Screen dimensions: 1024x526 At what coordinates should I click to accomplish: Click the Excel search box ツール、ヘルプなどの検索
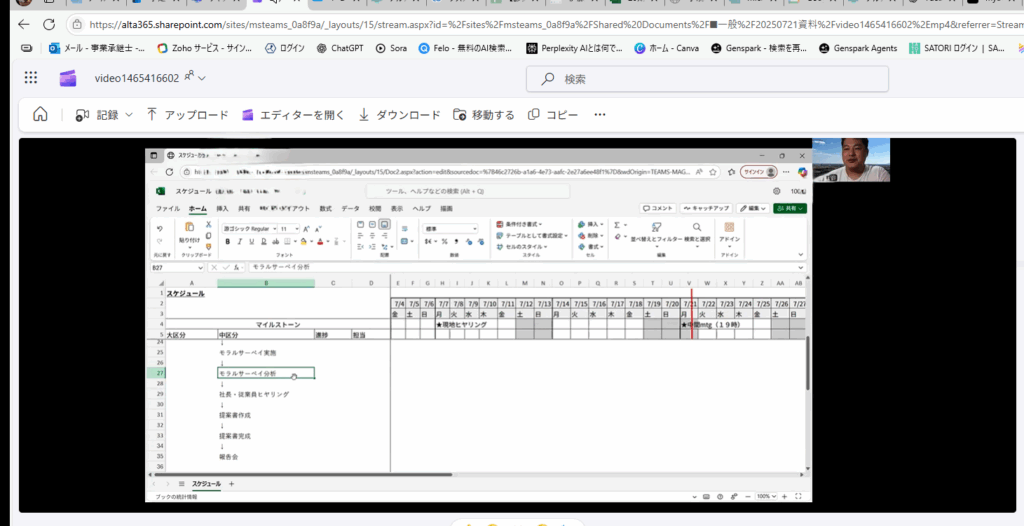click(x=468, y=191)
